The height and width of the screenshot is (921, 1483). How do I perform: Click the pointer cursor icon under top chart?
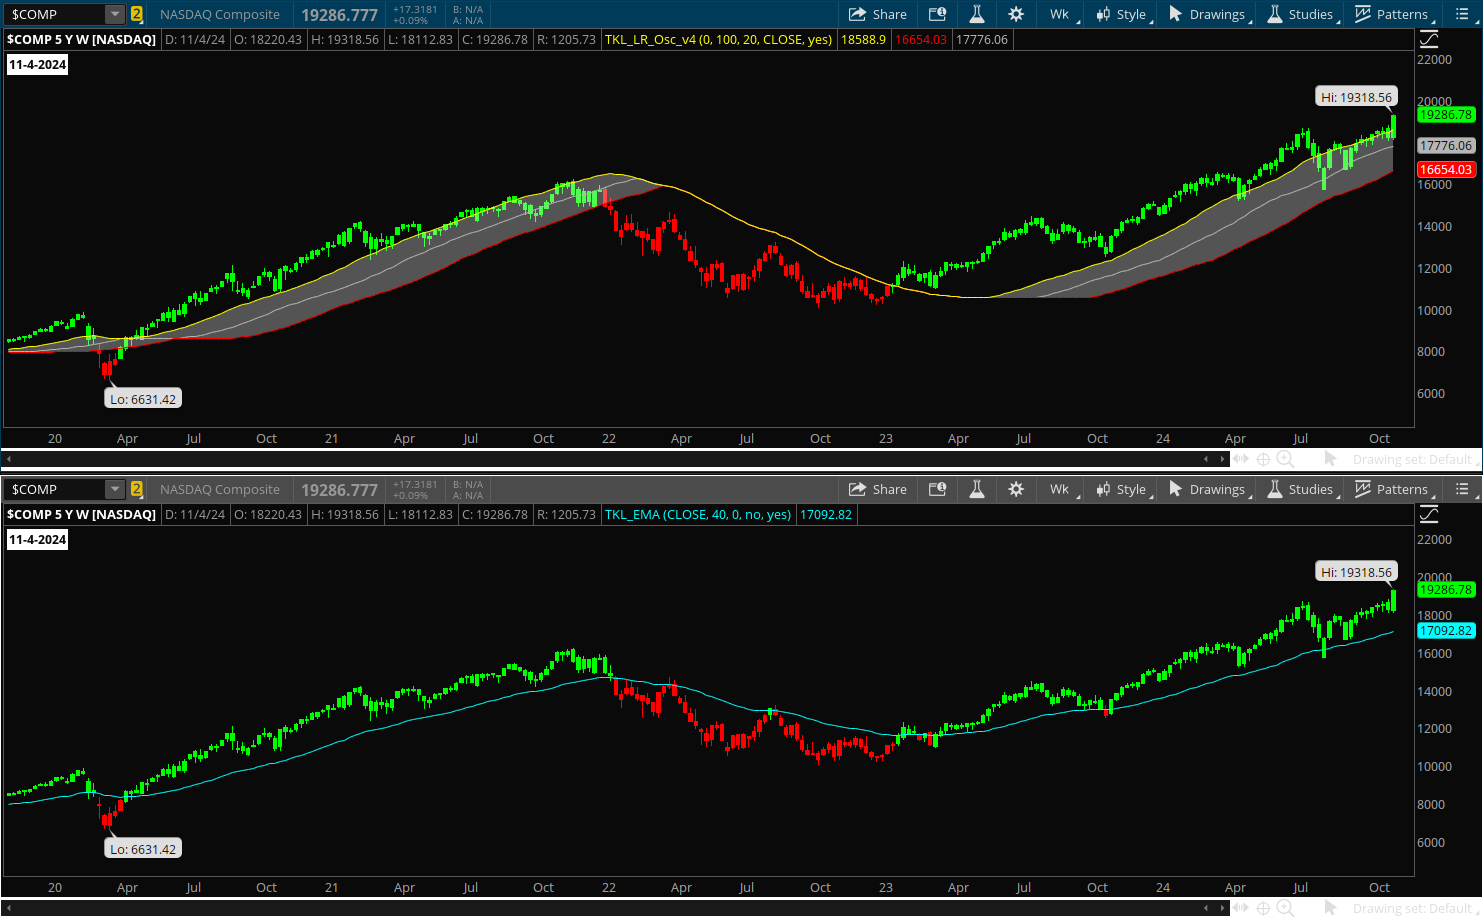1330,459
